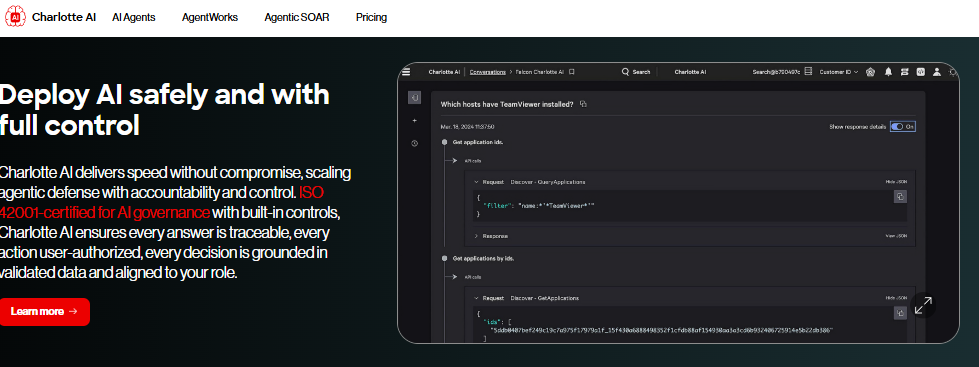Viewport: 979px width, 367px height.
Task: Click the Search@b7504 account text
Action: pos(777,72)
